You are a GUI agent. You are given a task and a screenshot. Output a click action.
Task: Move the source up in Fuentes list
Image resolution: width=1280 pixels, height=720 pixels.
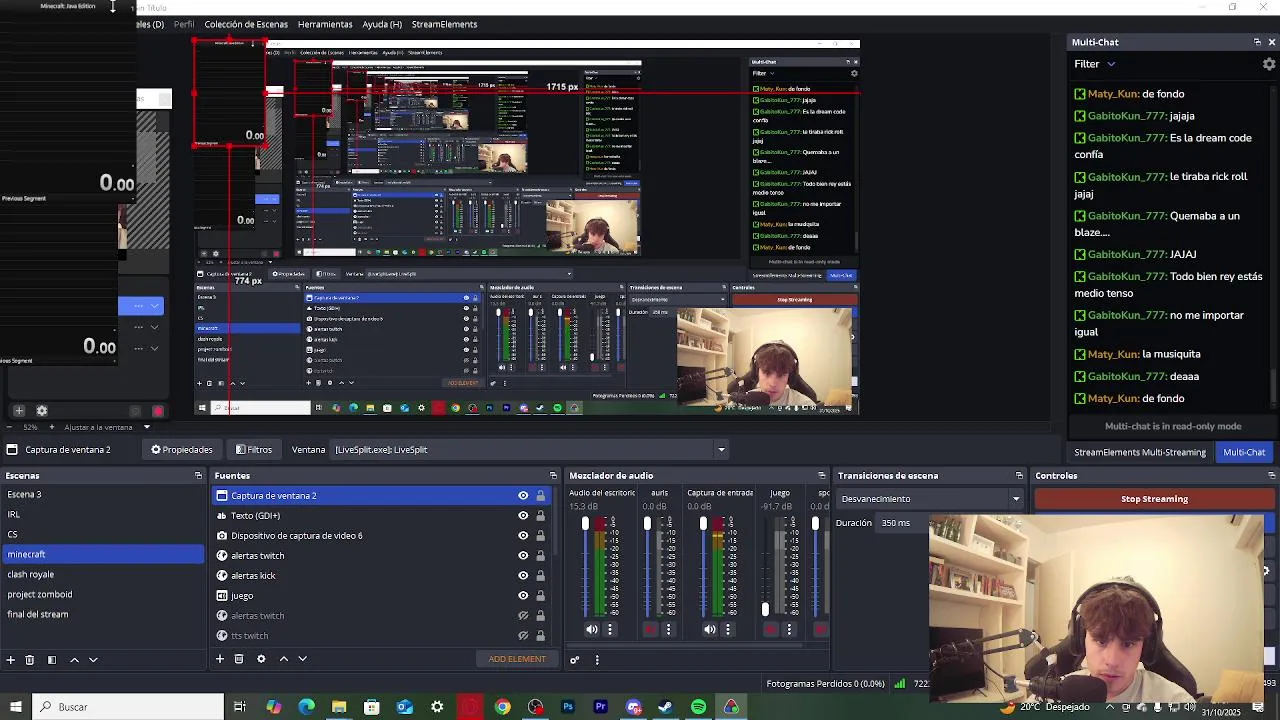[x=283, y=659]
